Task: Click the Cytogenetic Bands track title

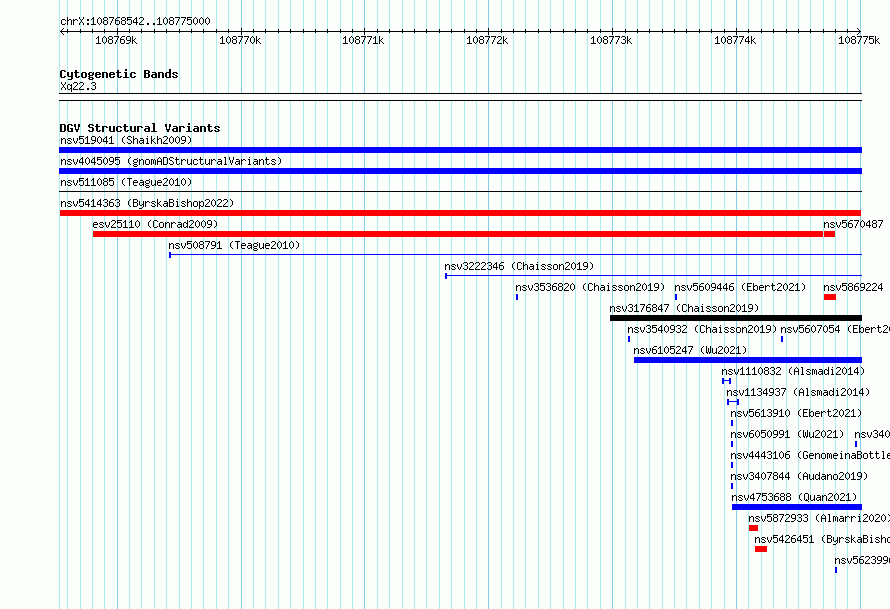Action: point(119,74)
